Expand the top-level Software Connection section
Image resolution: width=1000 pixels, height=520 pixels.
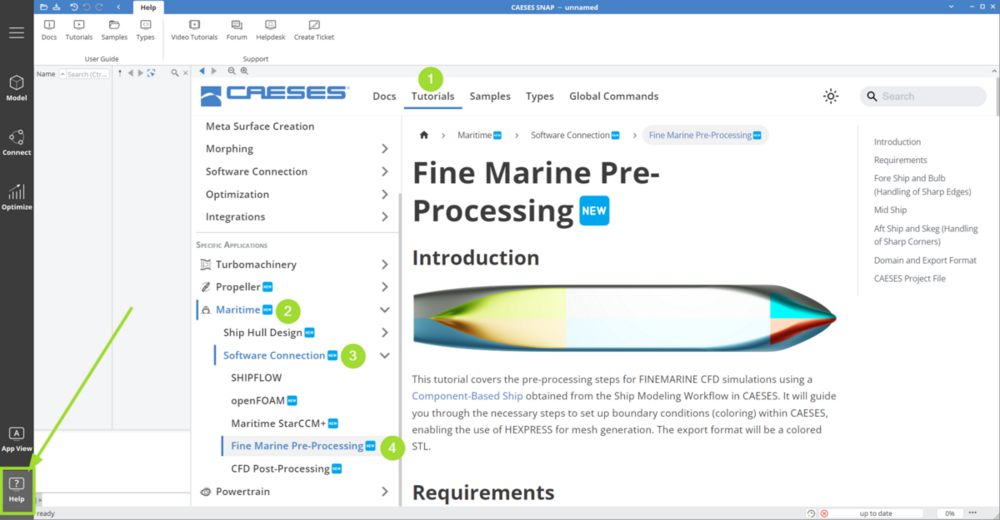coord(385,172)
